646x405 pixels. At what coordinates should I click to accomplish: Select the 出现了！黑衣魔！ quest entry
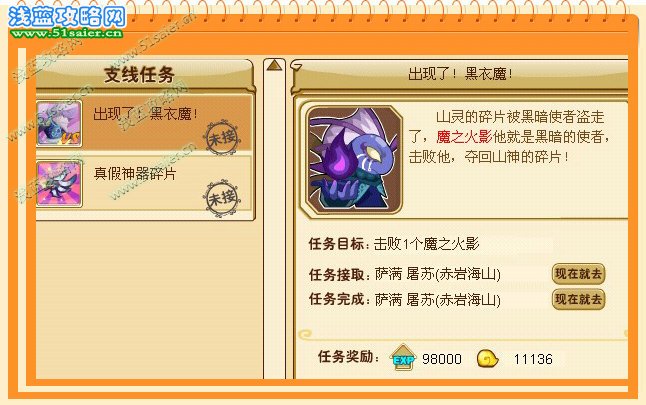tap(144, 124)
